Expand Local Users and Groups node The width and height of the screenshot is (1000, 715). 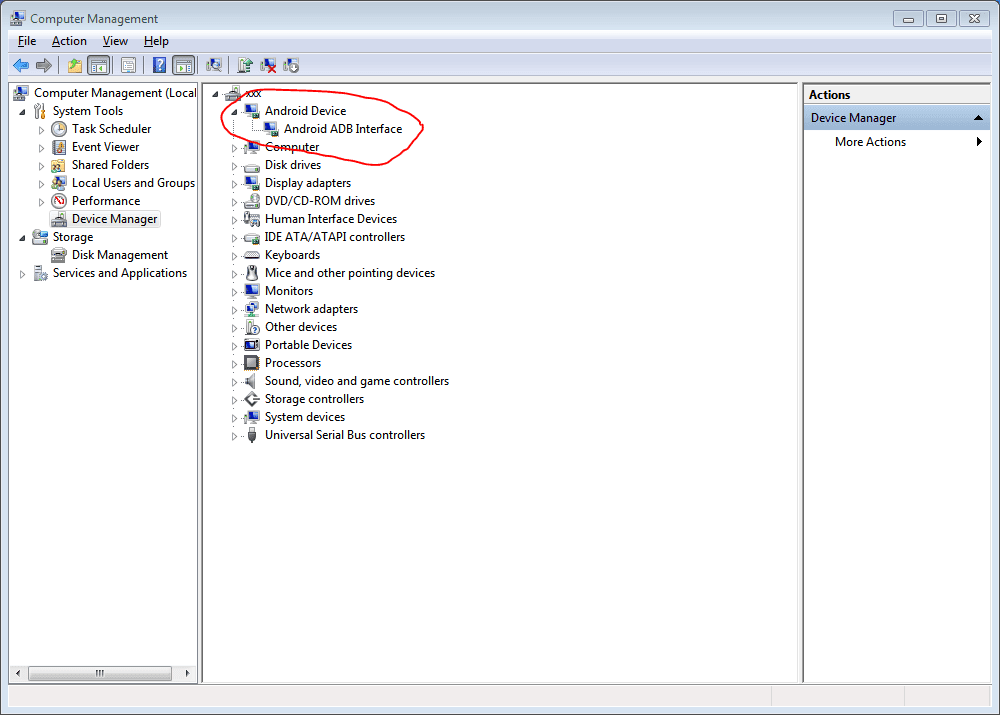41,184
